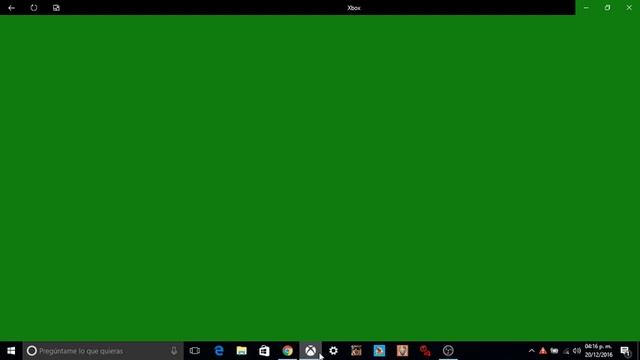Image resolution: width=640 pixels, height=360 pixels.
Task: Click the red warning tray icon
Action: (x=543, y=351)
